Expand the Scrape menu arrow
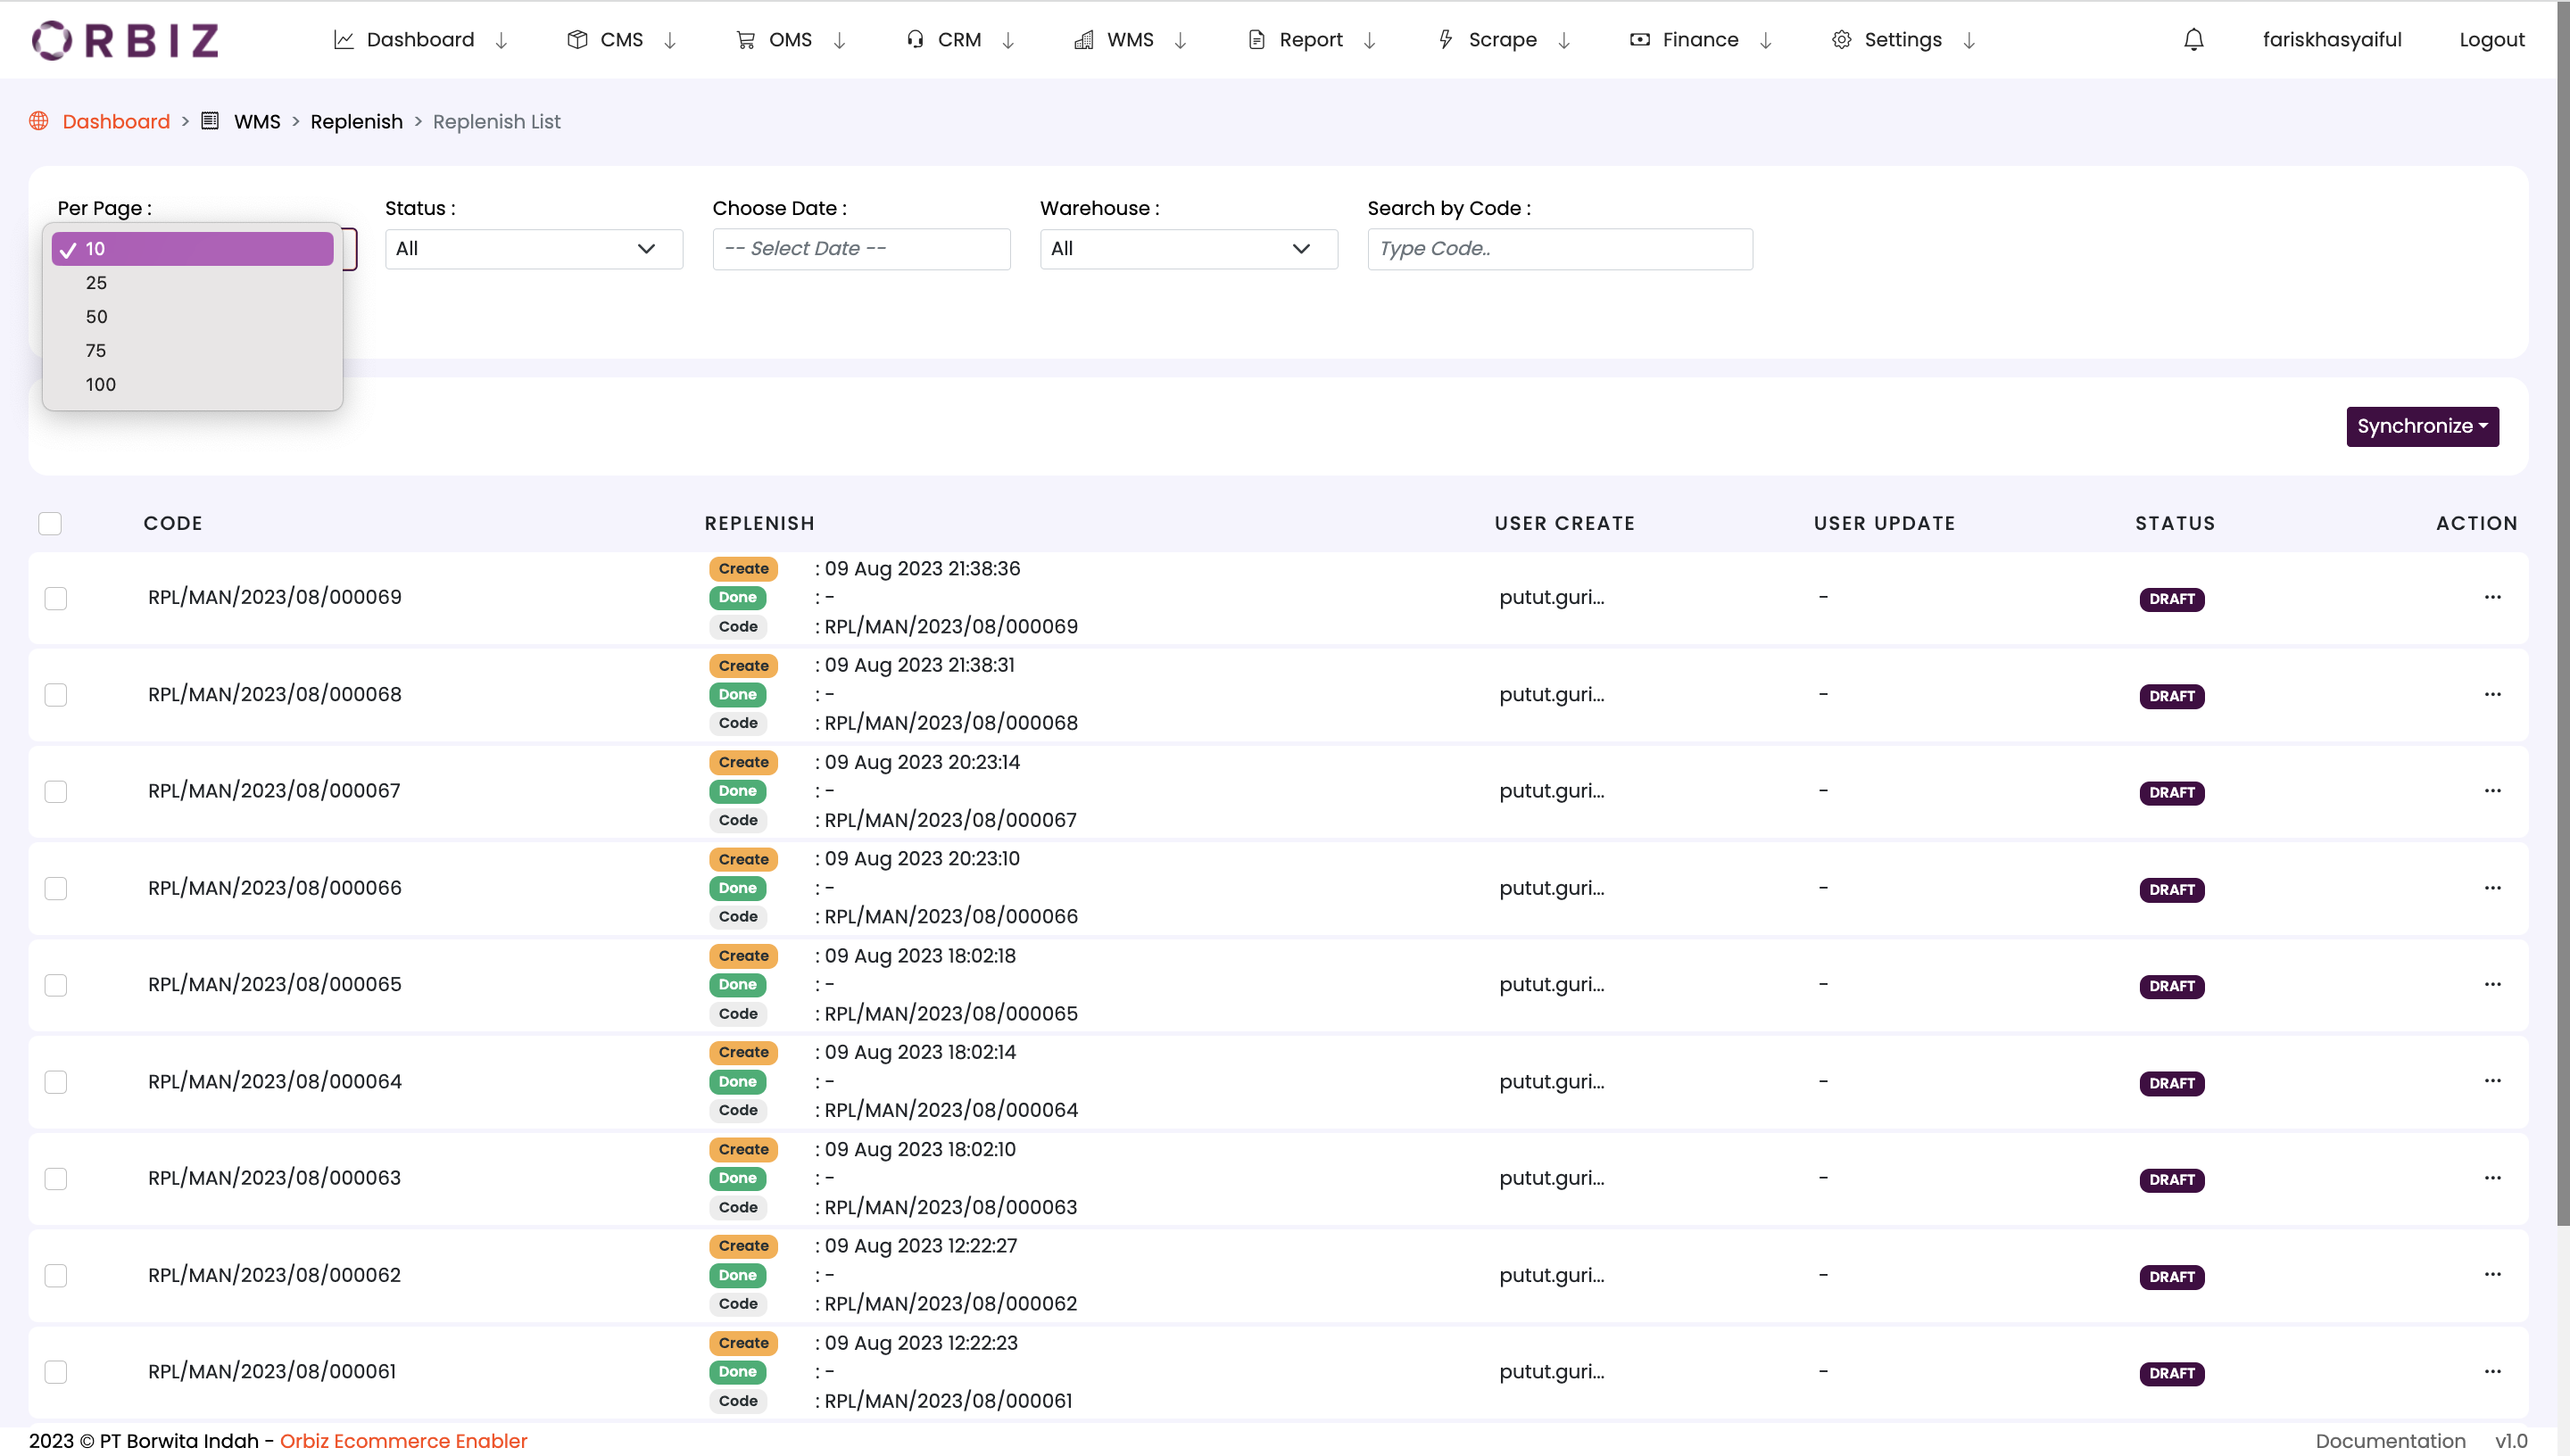2570x1456 pixels. coord(1565,40)
